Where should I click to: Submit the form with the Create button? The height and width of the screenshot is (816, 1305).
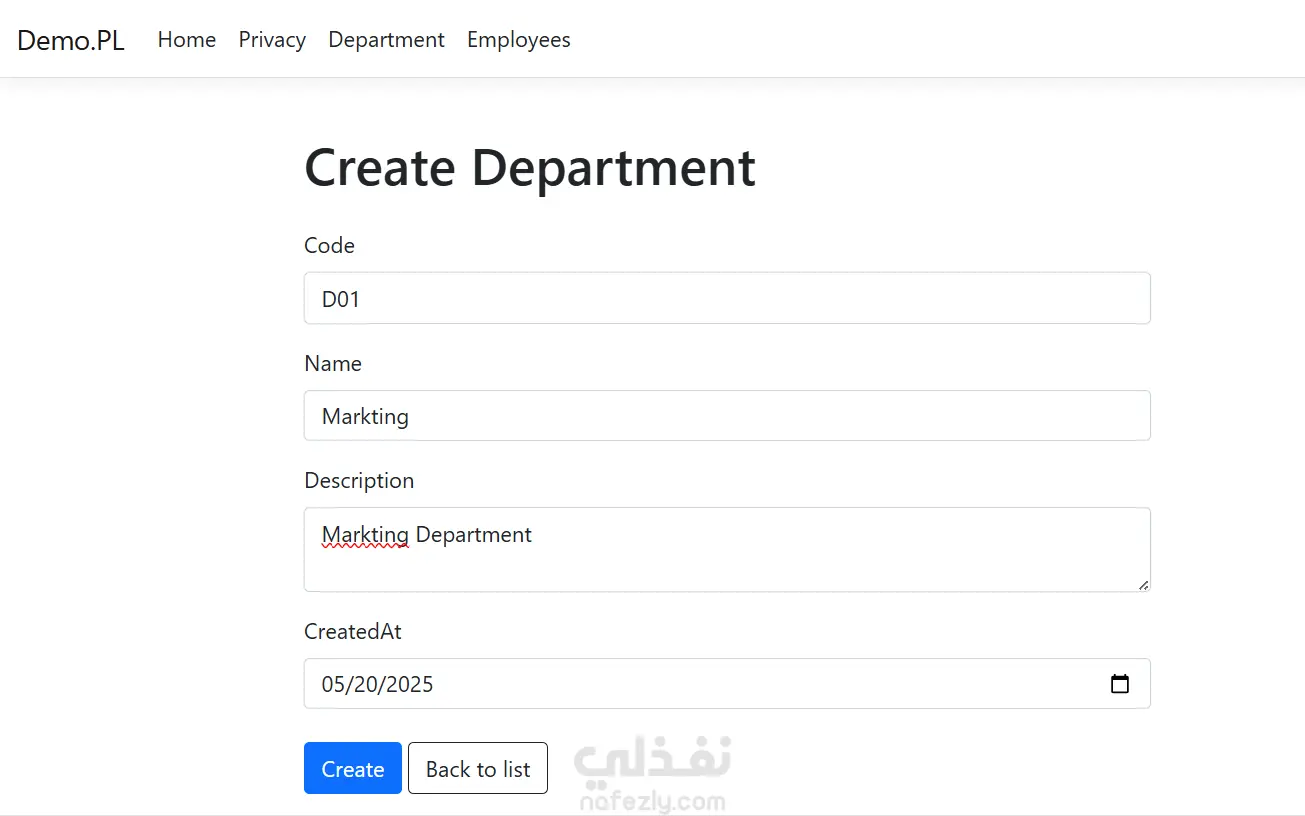coord(353,768)
